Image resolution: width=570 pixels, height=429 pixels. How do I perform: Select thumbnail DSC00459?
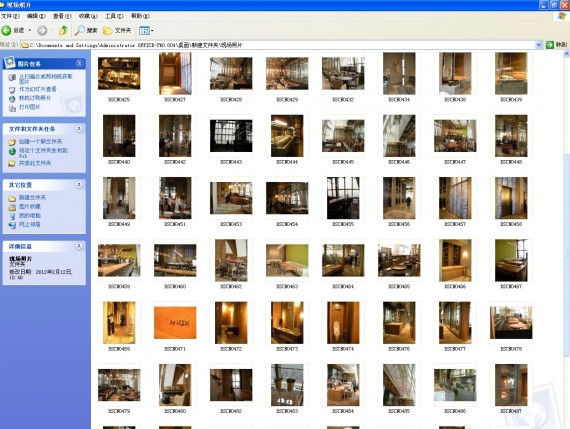(119, 261)
